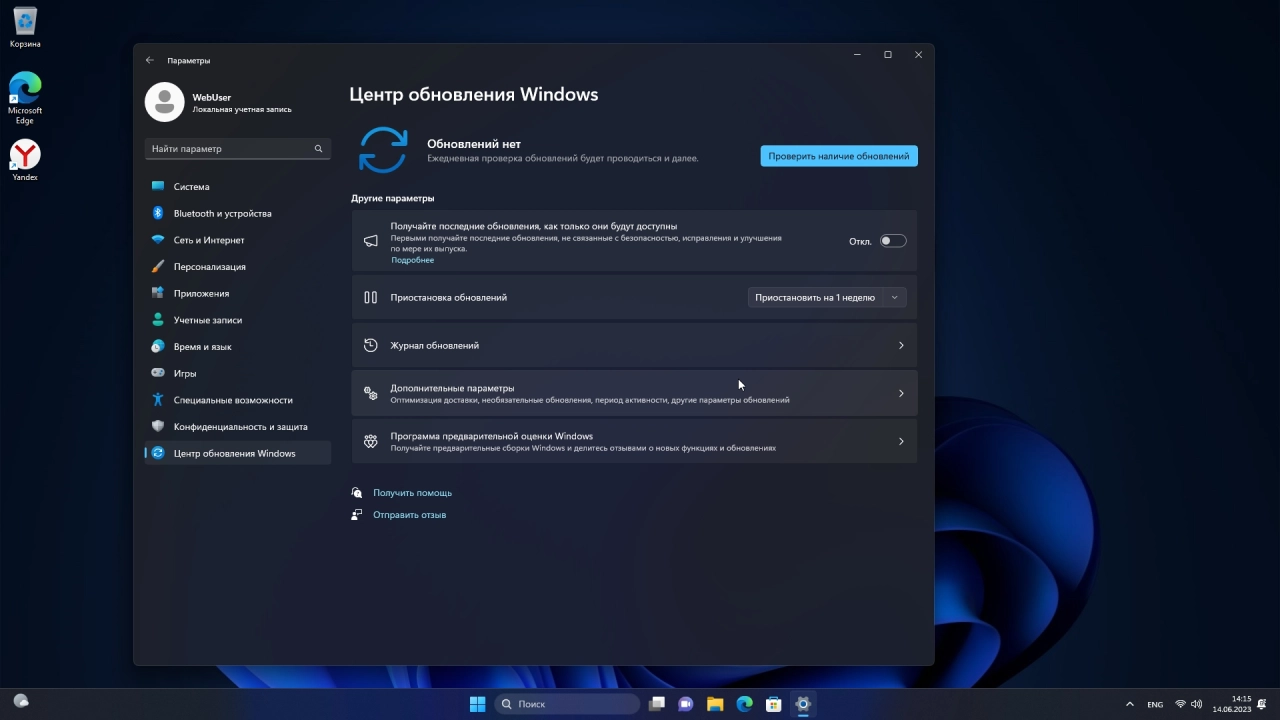Click Проверить наличие обновлений button
1280x720 pixels.
click(x=839, y=156)
